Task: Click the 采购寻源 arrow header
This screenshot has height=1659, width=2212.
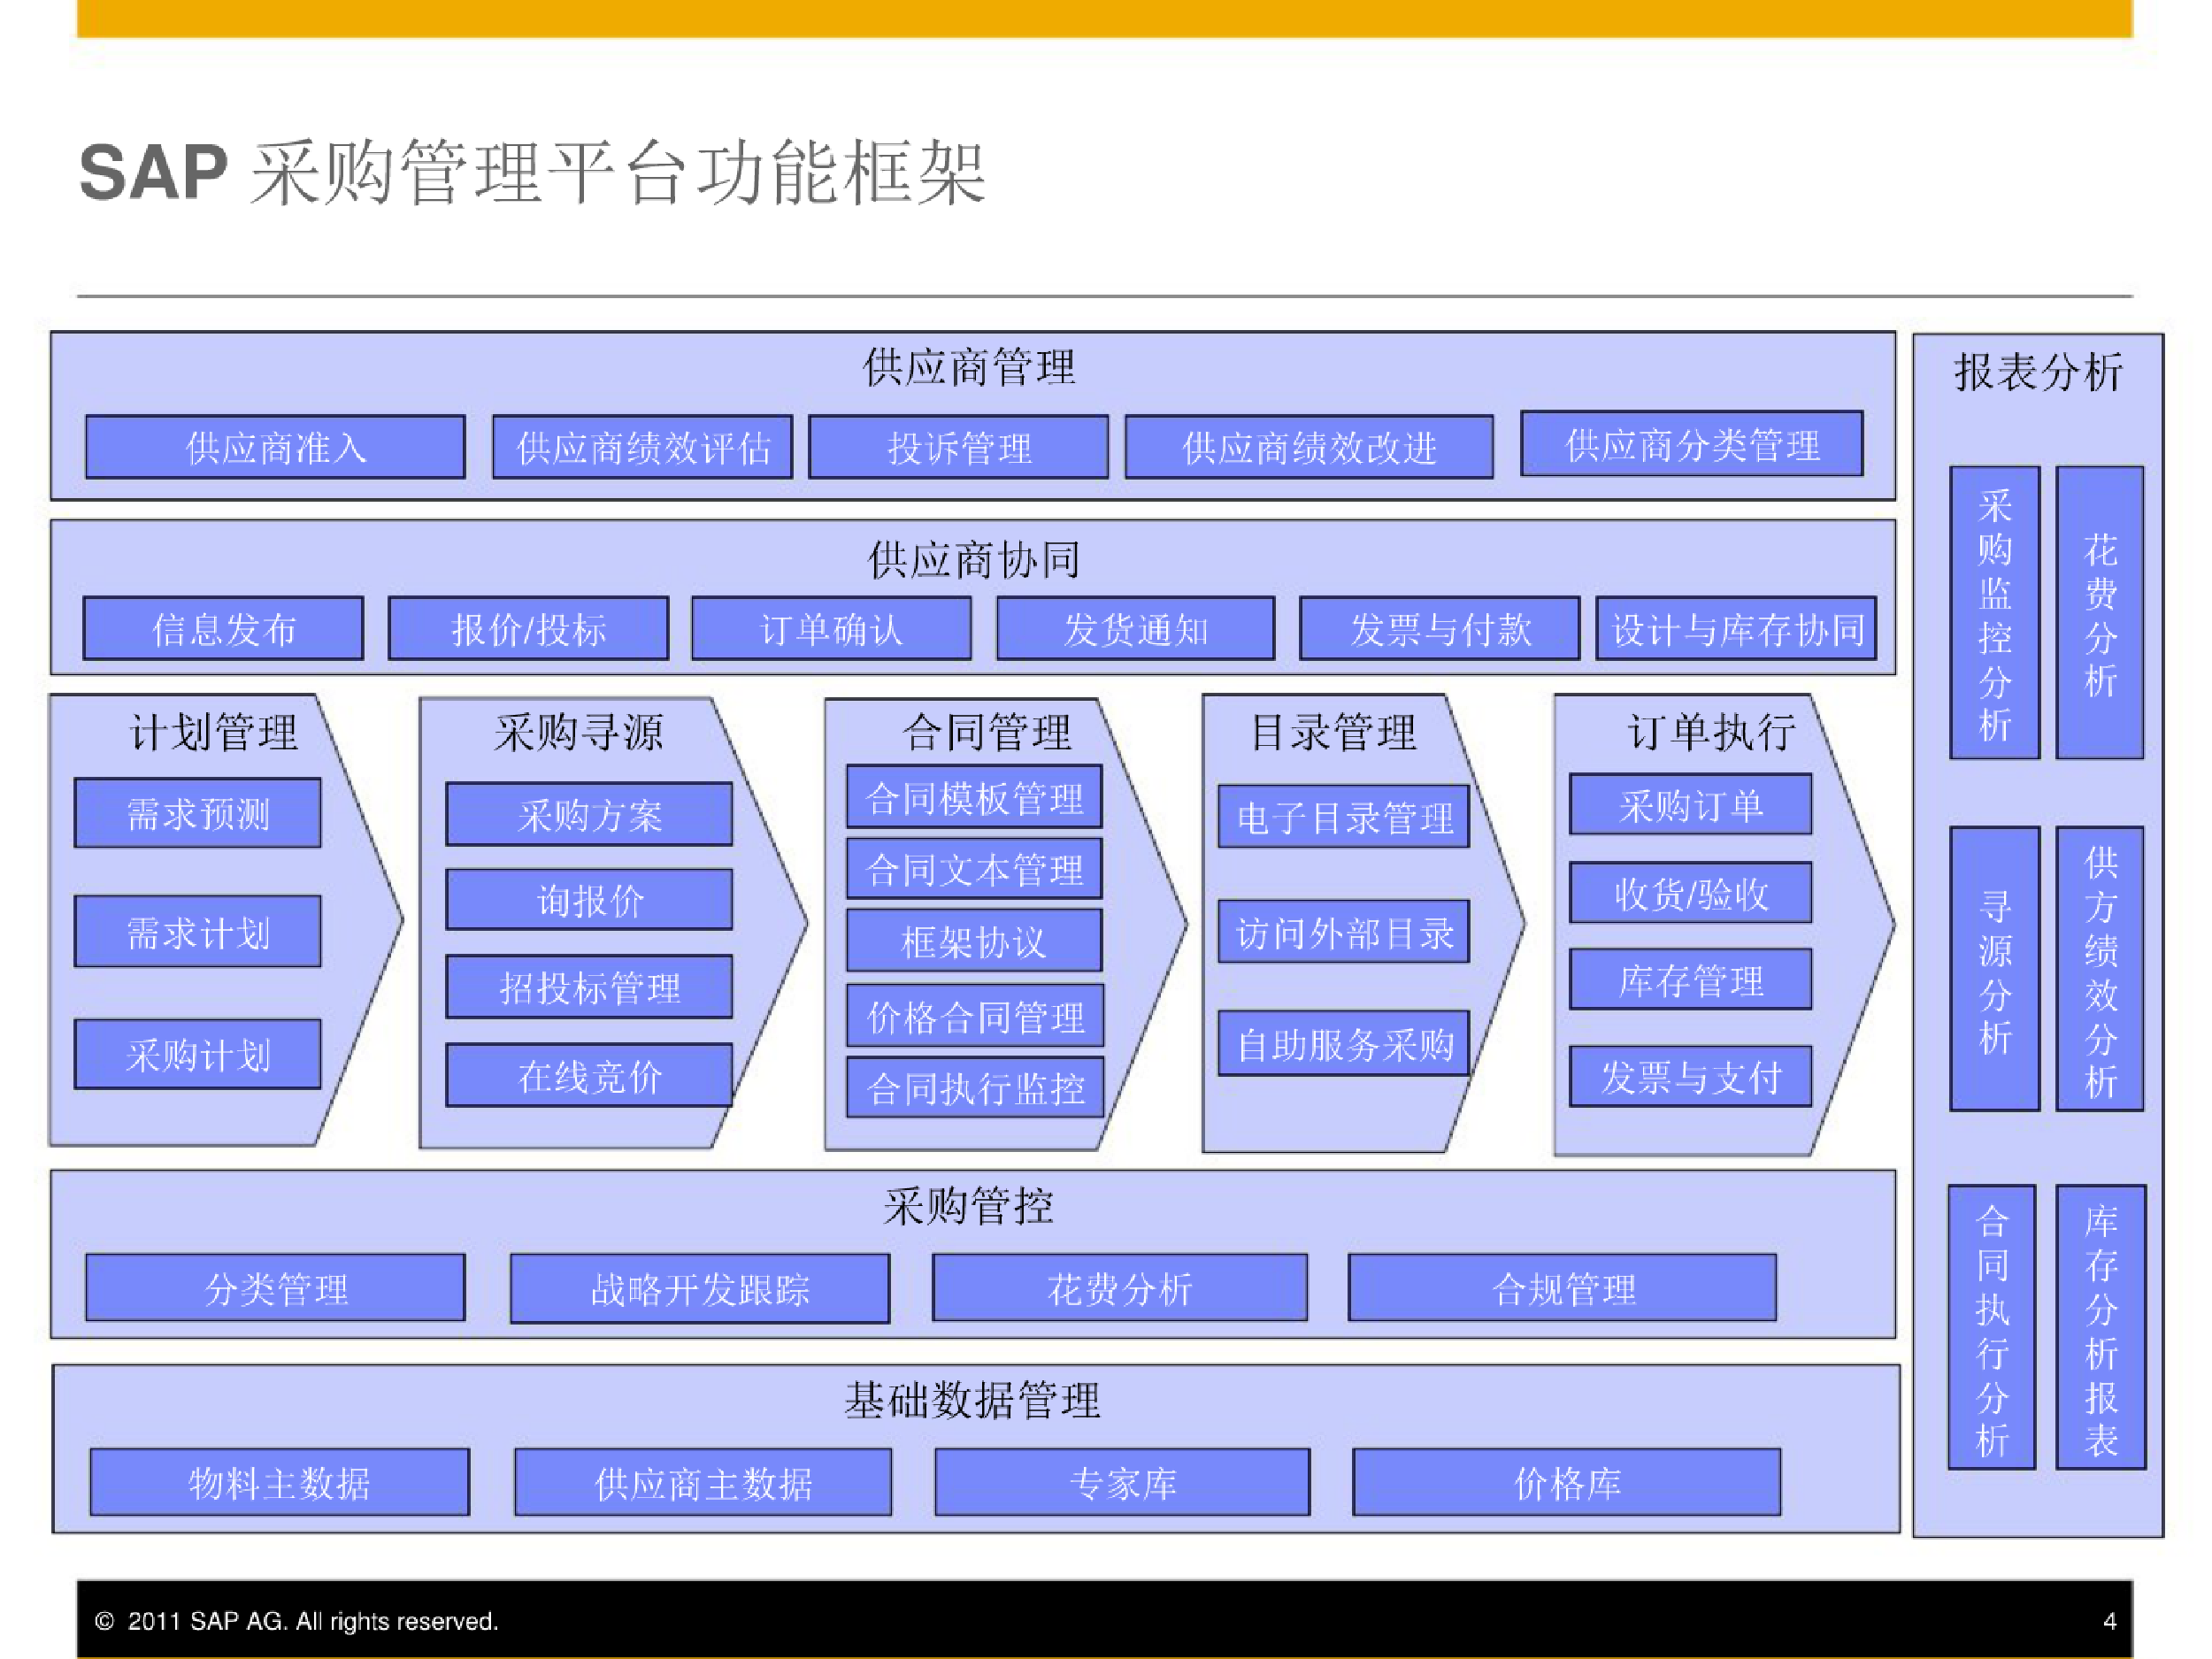Action: pyautogui.click(x=578, y=732)
